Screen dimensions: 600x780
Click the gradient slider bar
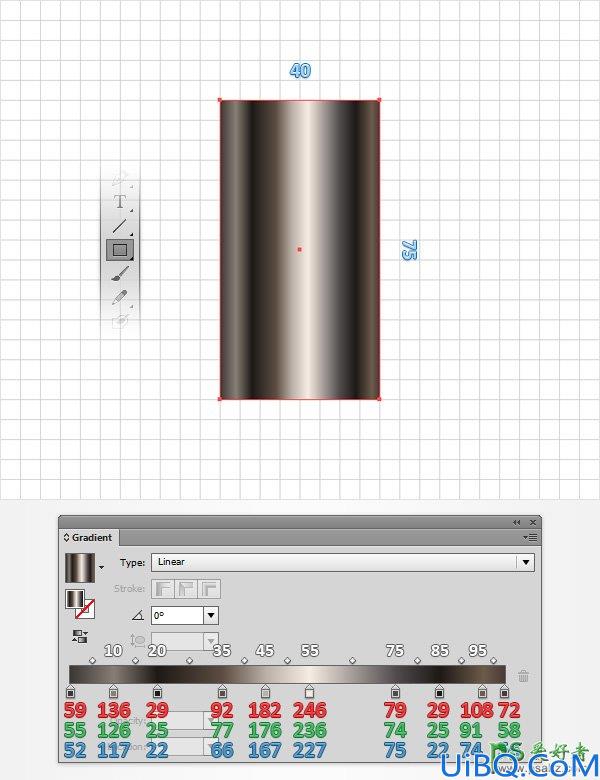[x=287, y=675]
